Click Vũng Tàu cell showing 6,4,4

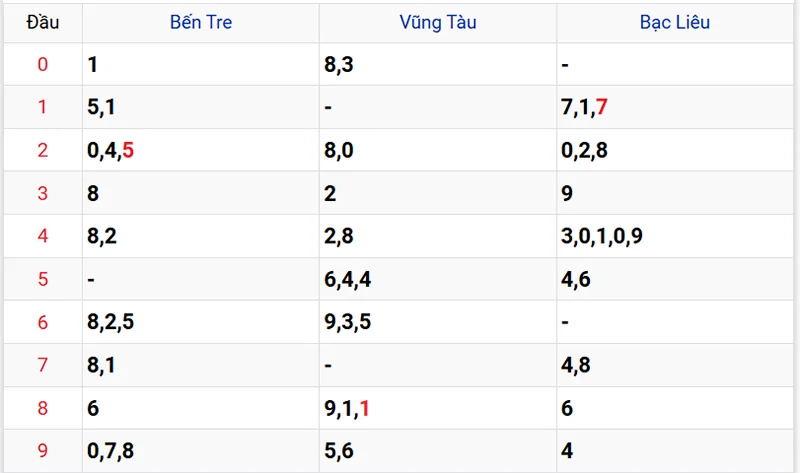[348, 280]
